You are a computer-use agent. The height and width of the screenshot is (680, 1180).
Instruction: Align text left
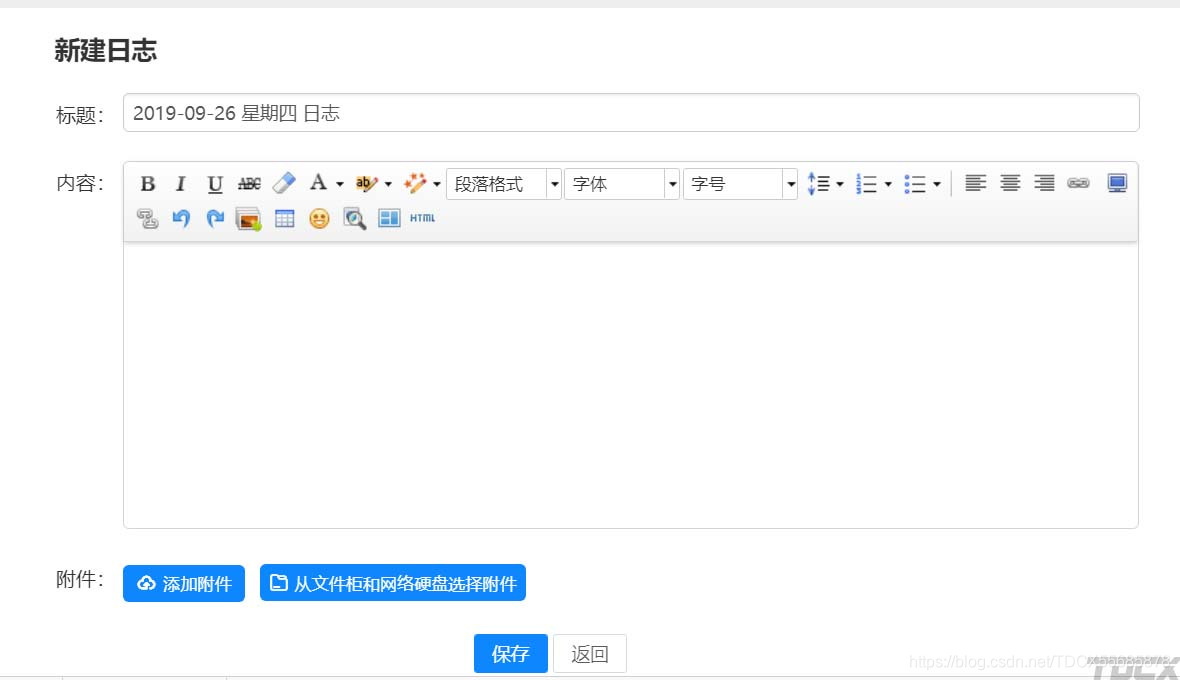pos(975,183)
